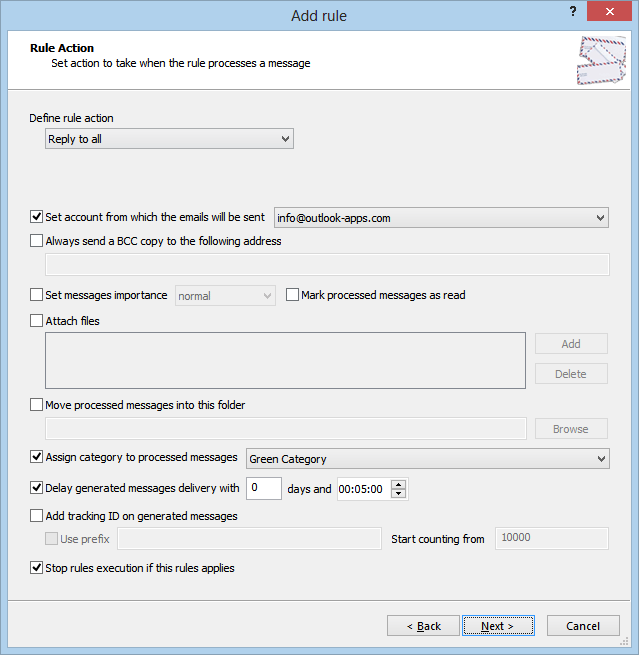
Task: Open the Define rule action dropdown
Action: click(169, 139)
